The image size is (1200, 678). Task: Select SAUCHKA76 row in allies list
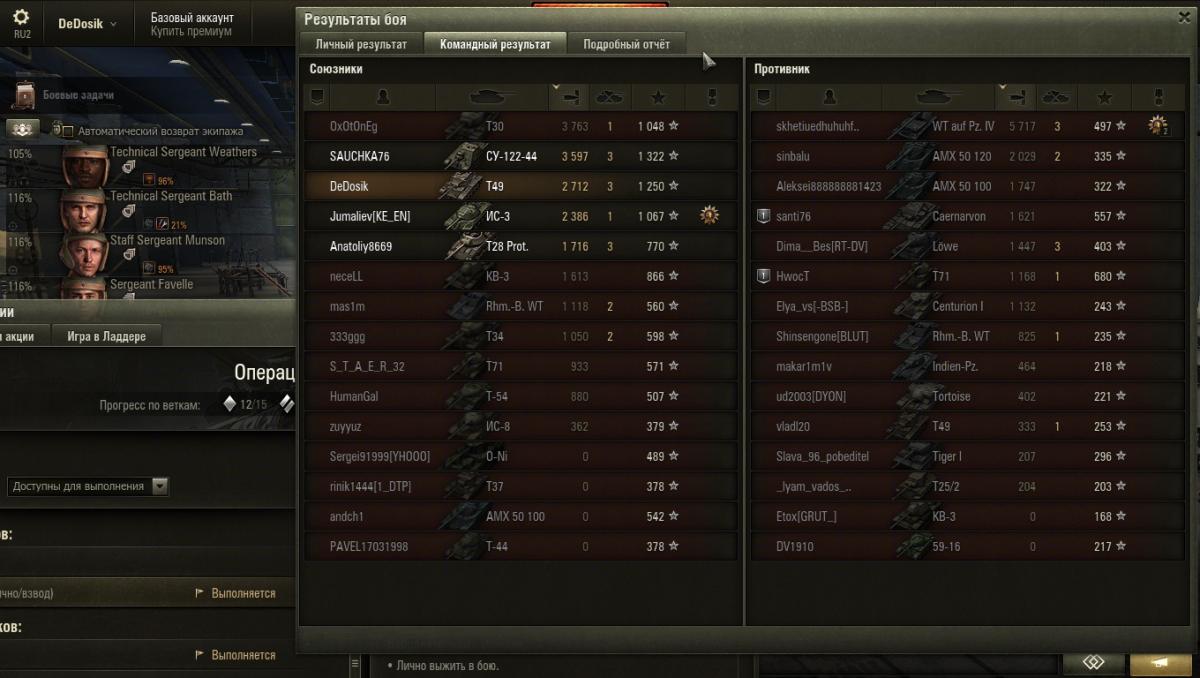click(x=521, y=156)
